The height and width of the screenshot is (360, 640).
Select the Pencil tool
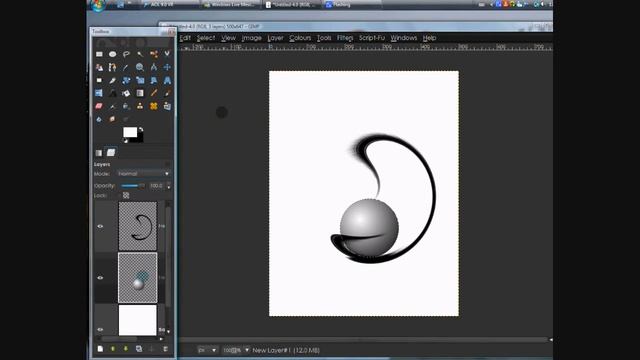point(153,93)
